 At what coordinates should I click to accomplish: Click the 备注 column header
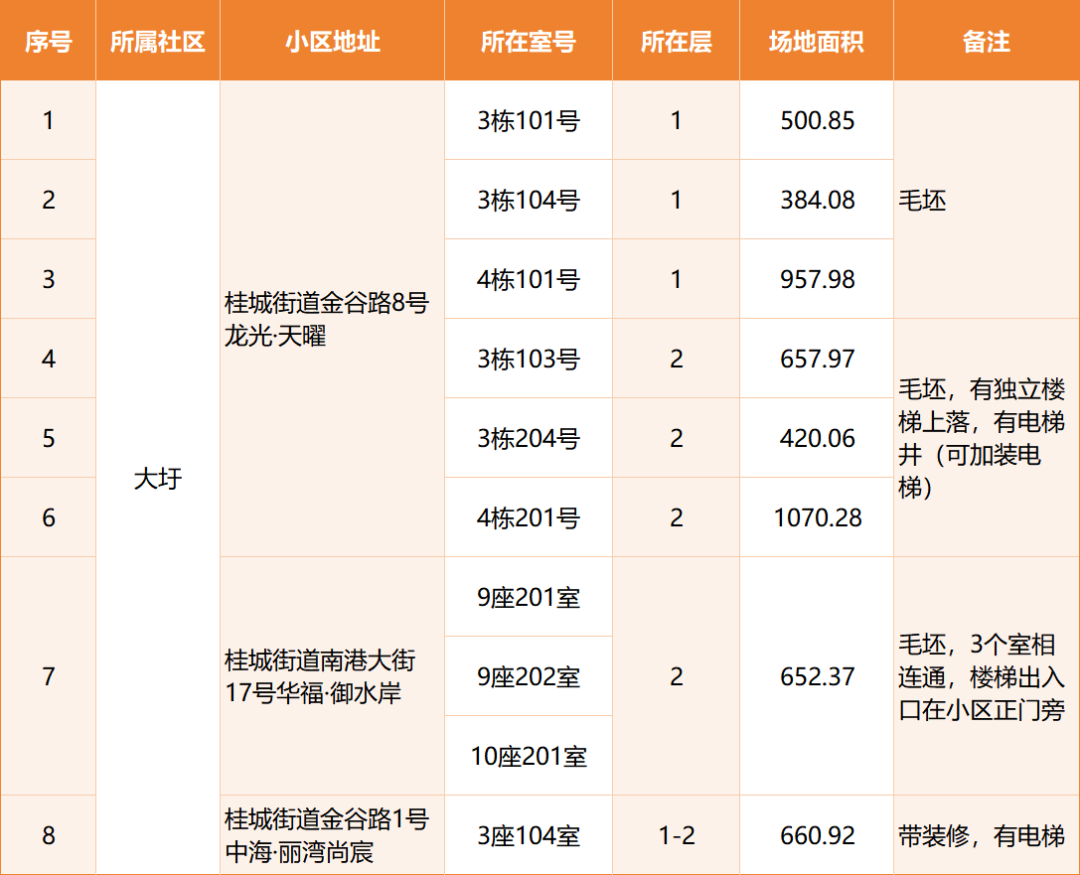coord(986,41)
